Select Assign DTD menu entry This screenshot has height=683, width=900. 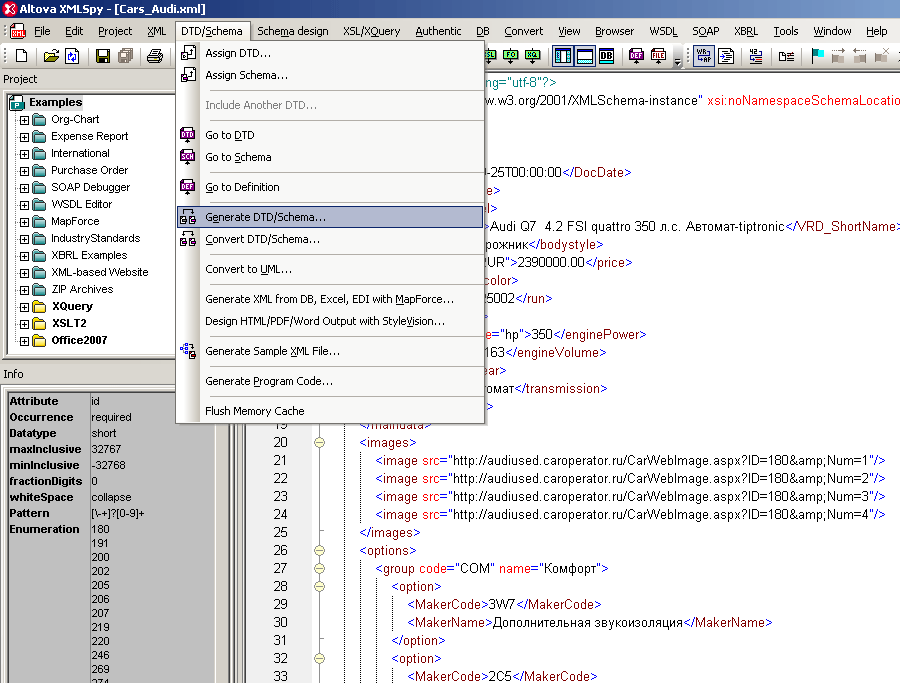pos(238,53)
